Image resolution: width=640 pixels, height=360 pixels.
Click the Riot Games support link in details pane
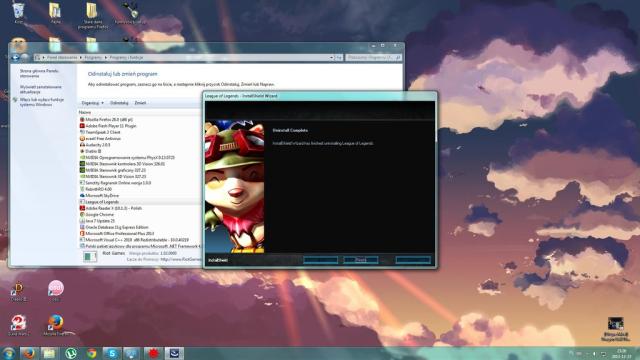click(181, 259)
